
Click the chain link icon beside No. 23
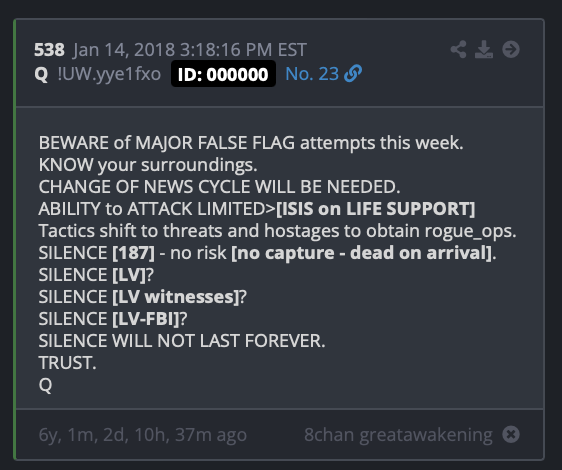click(353, 74)
